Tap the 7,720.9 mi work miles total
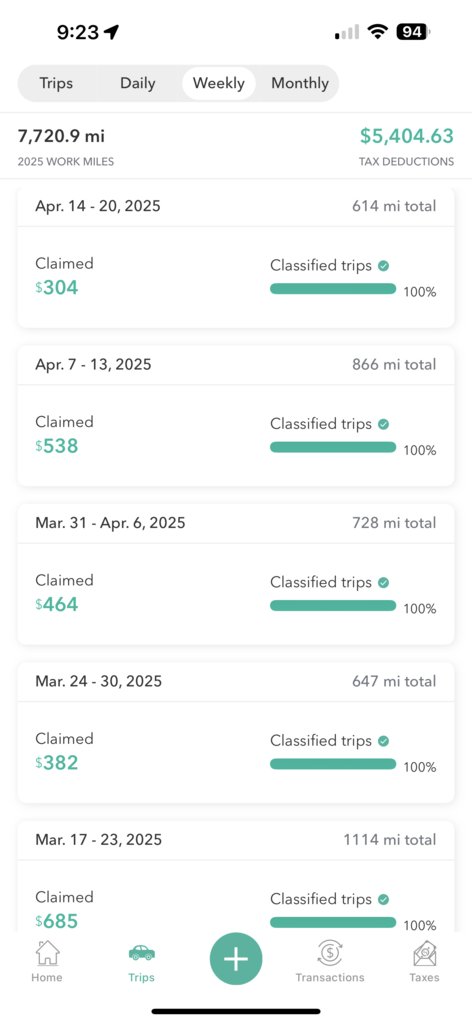 [x=61, y=136]
